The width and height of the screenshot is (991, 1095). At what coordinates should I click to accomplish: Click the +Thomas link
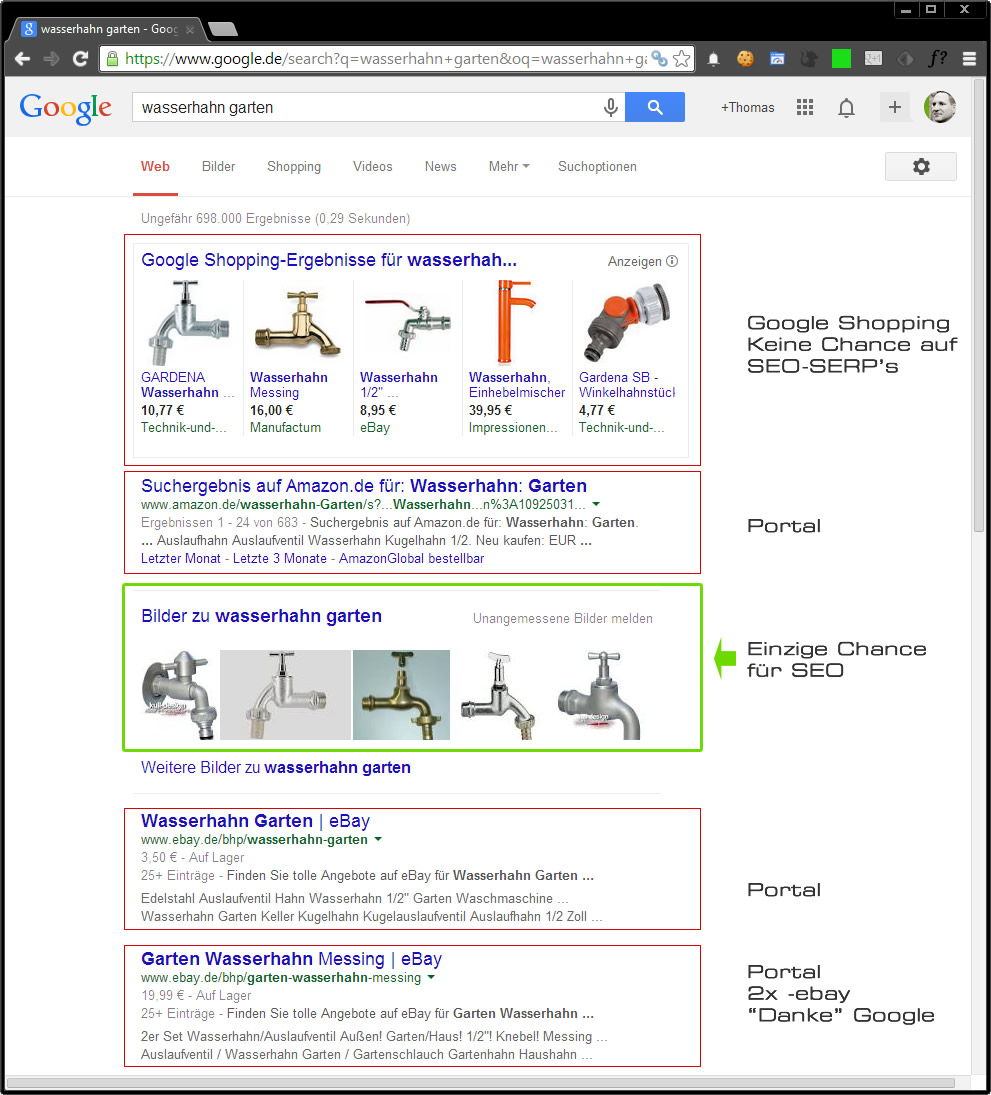click(748, 108)
